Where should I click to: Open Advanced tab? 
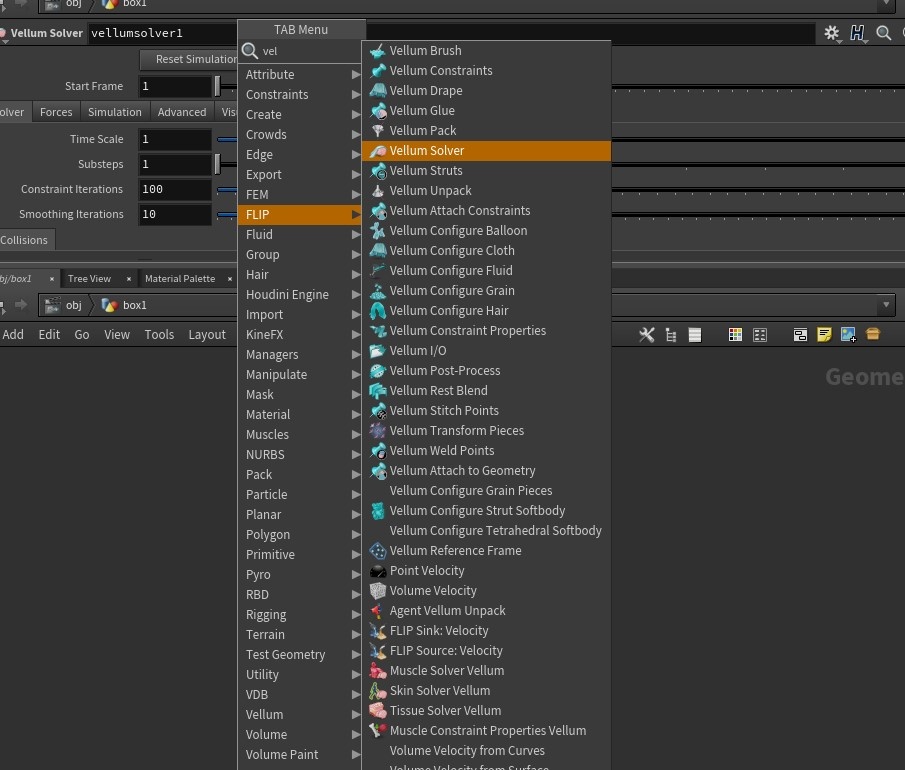point(182,112)
